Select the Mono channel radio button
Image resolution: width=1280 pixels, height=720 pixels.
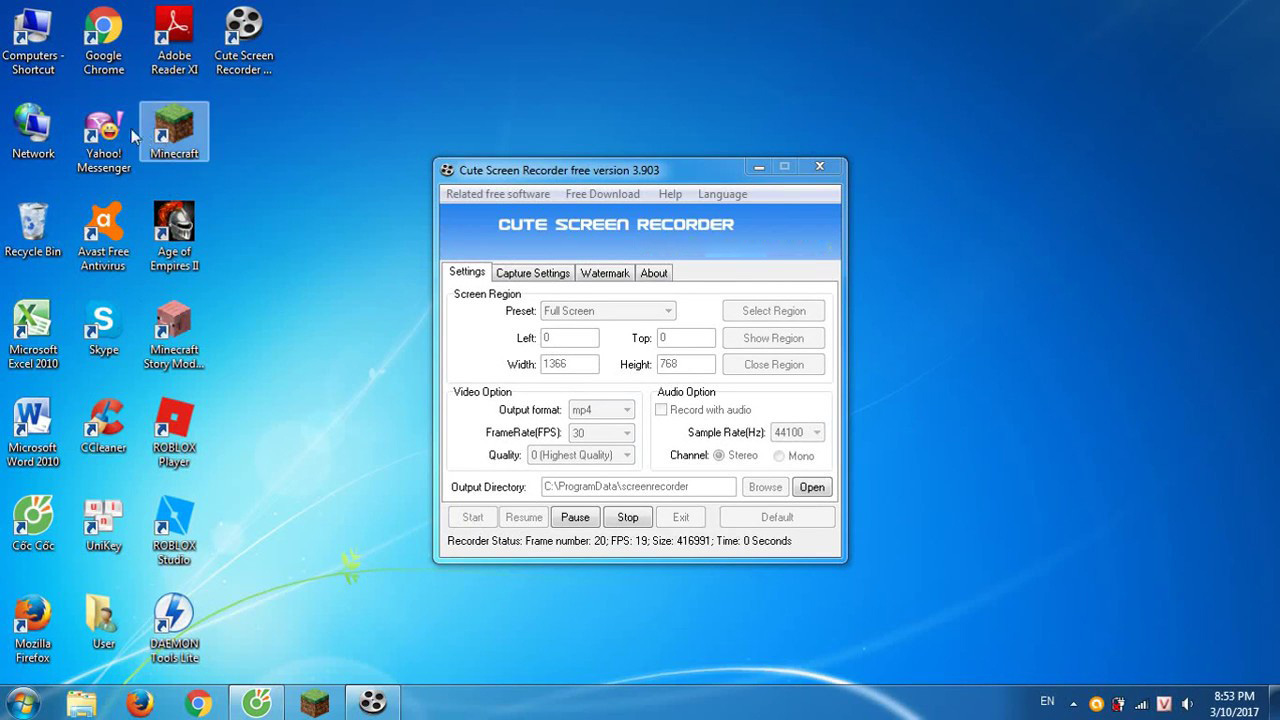click(x=779, y=456)
